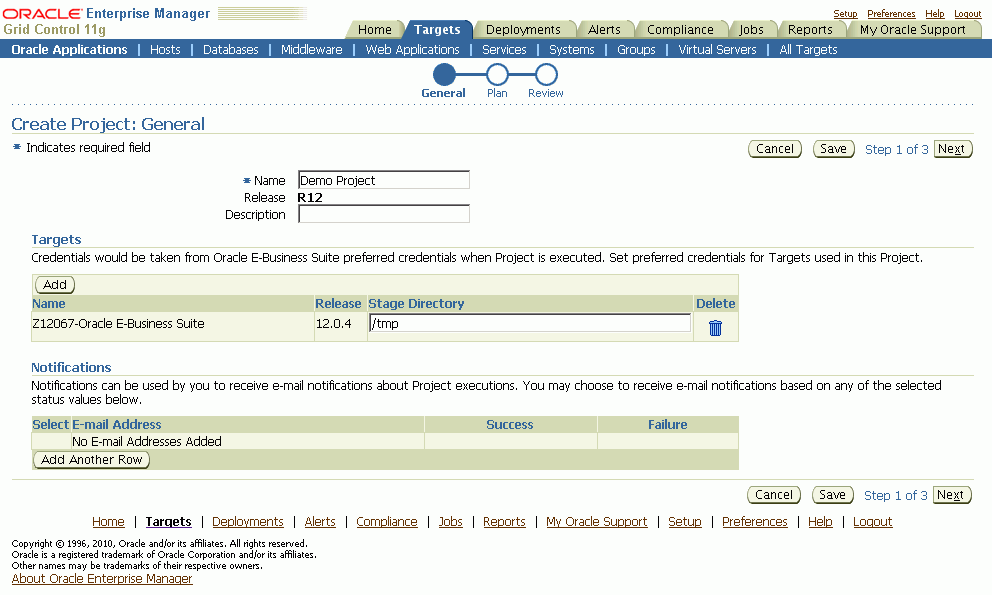Focus the Stage Directory field with /tmp
Screen dimensions: 992x595
point(530,323)
